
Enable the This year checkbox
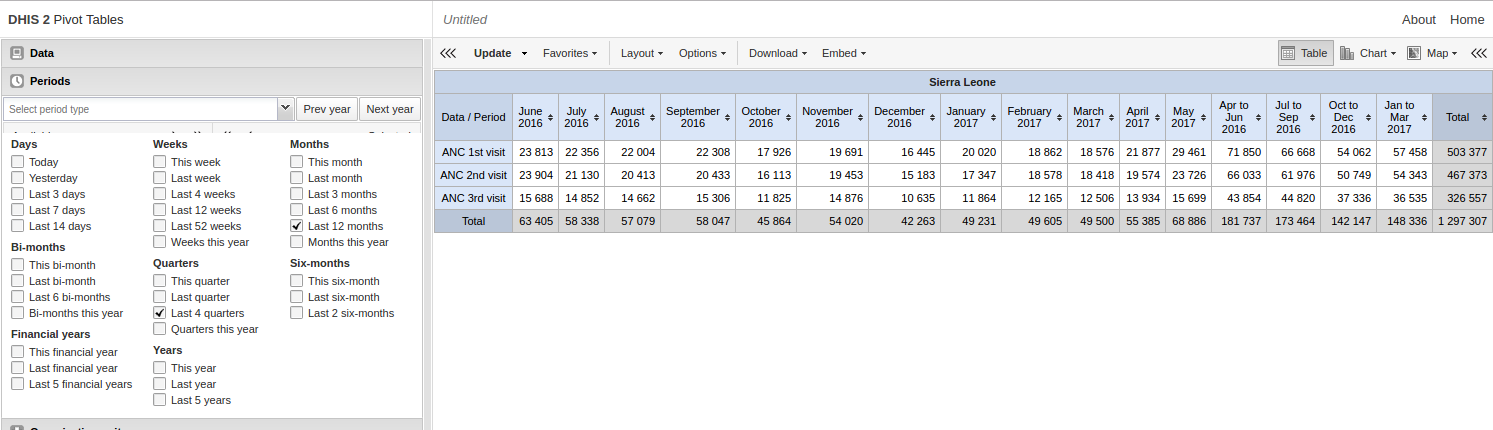pyautogui.click(x=160, y=368)
